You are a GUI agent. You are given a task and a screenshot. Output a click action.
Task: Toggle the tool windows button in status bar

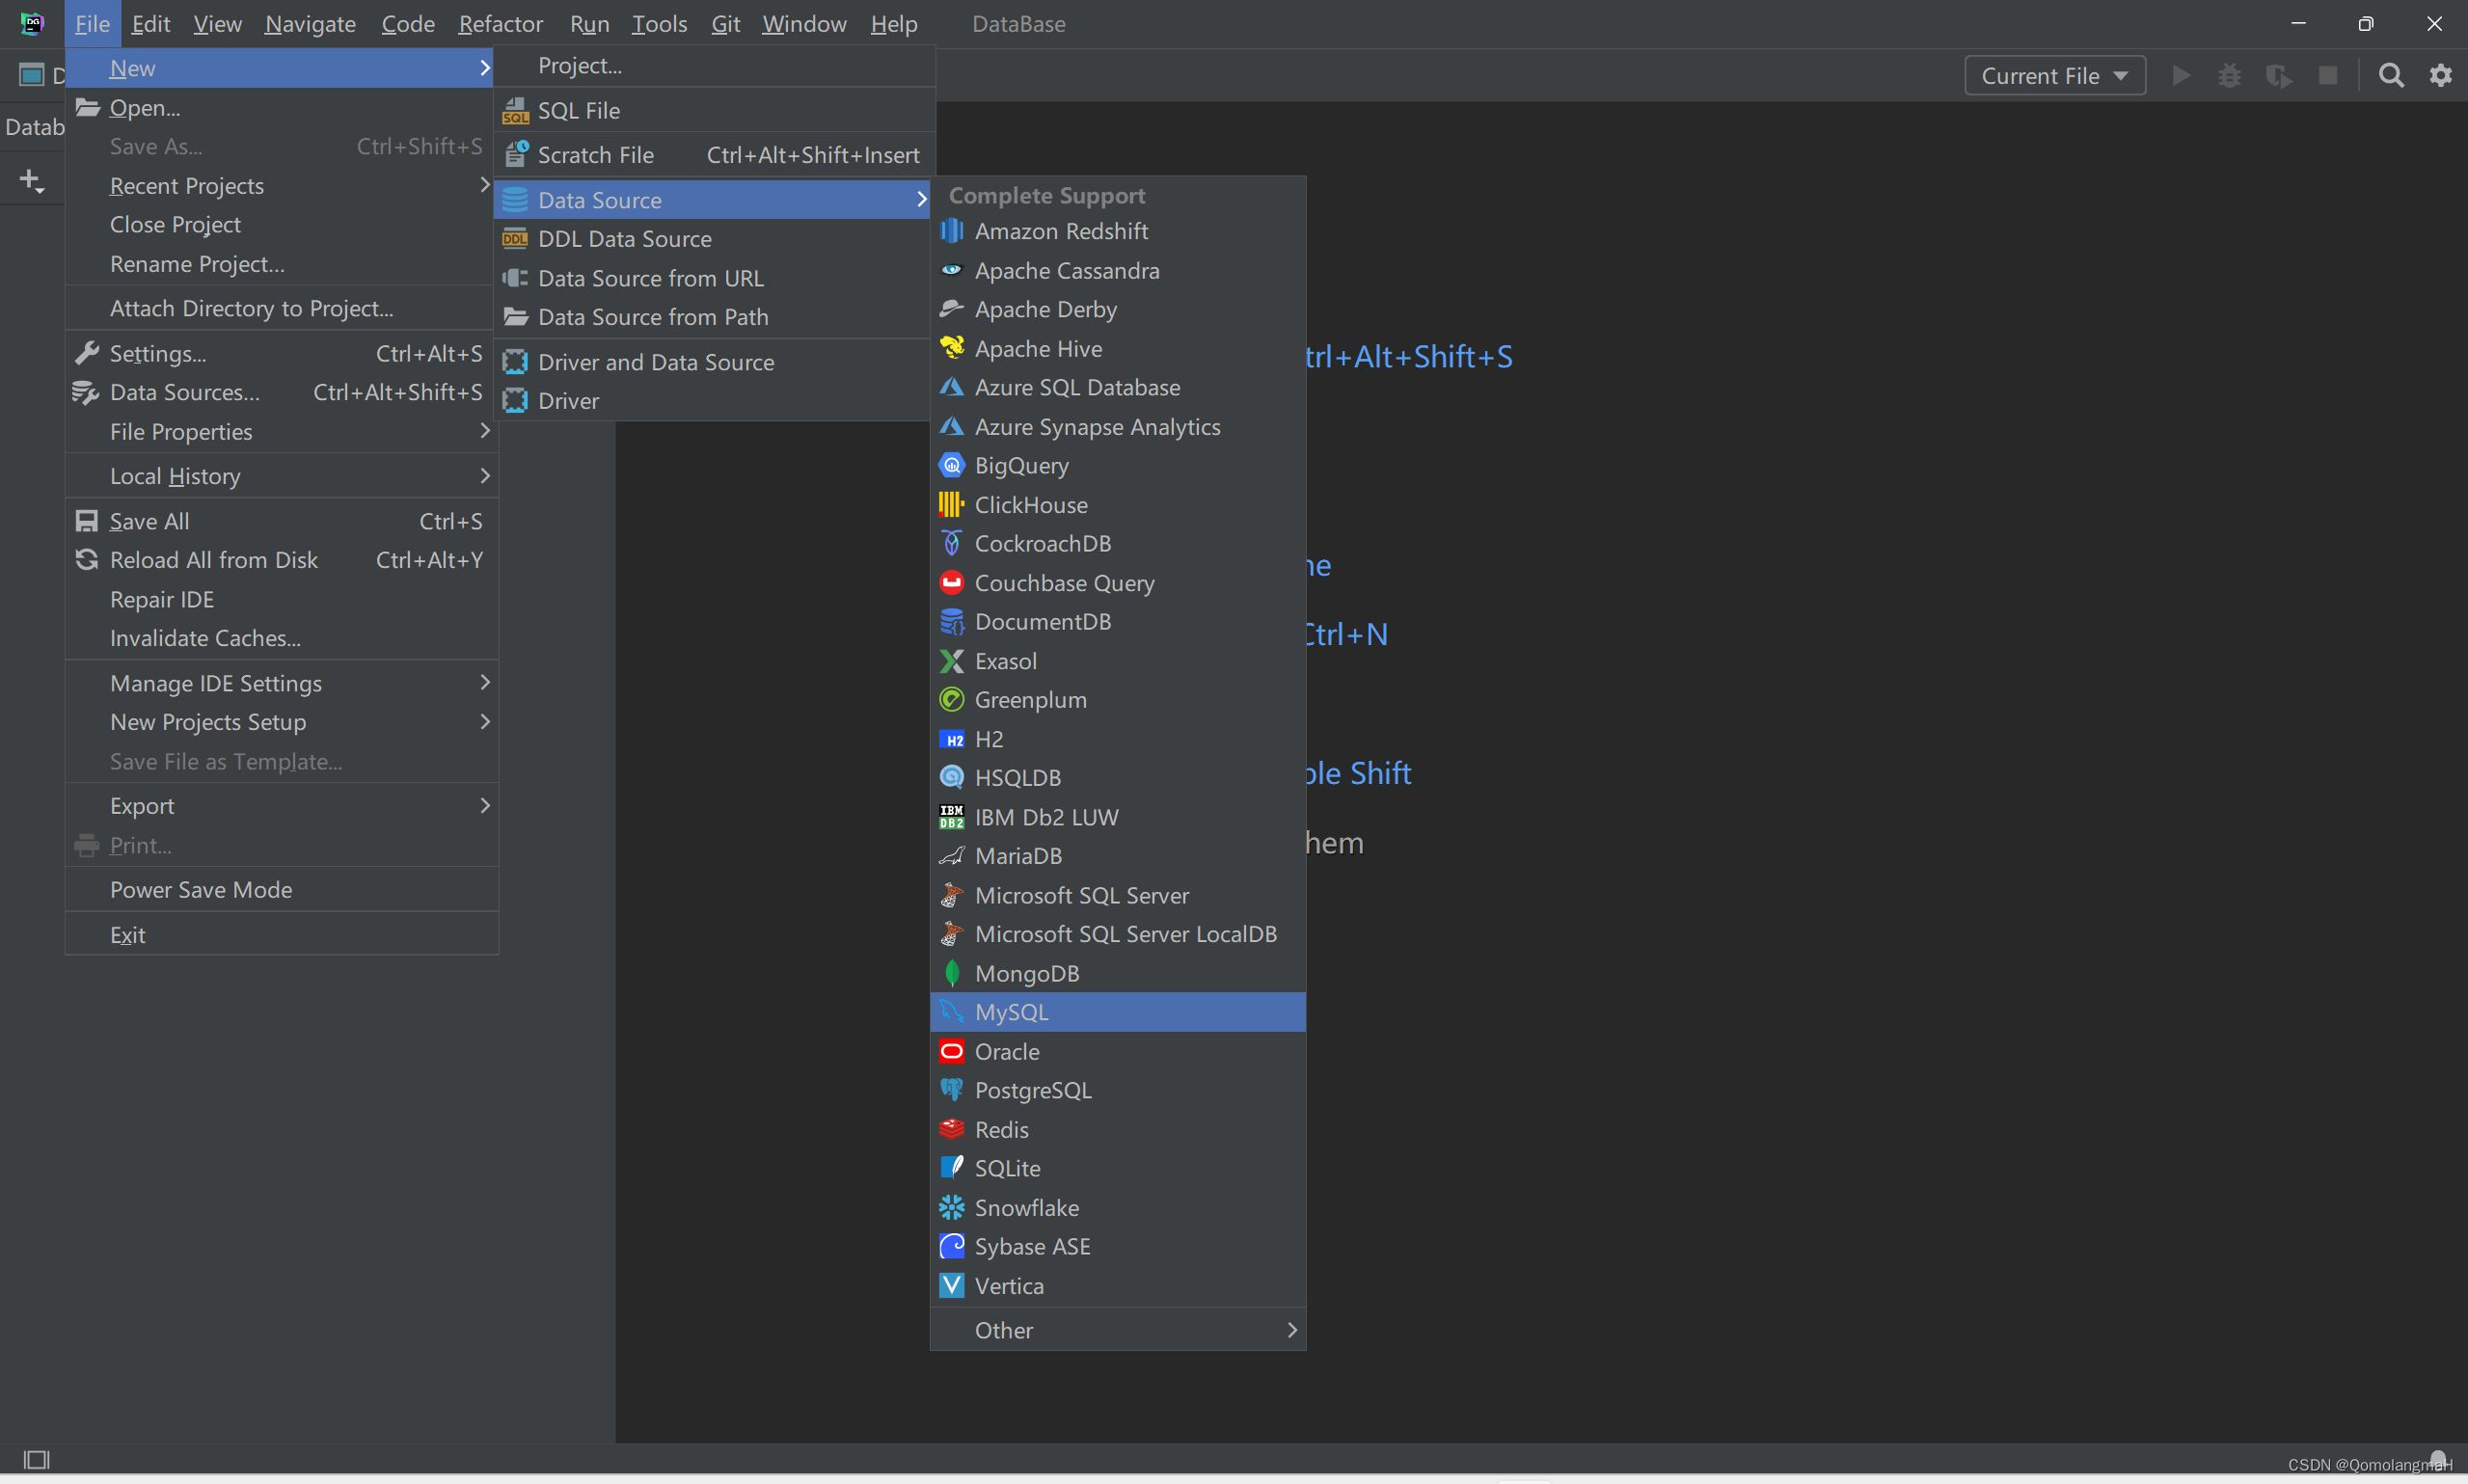(36, 1459)
